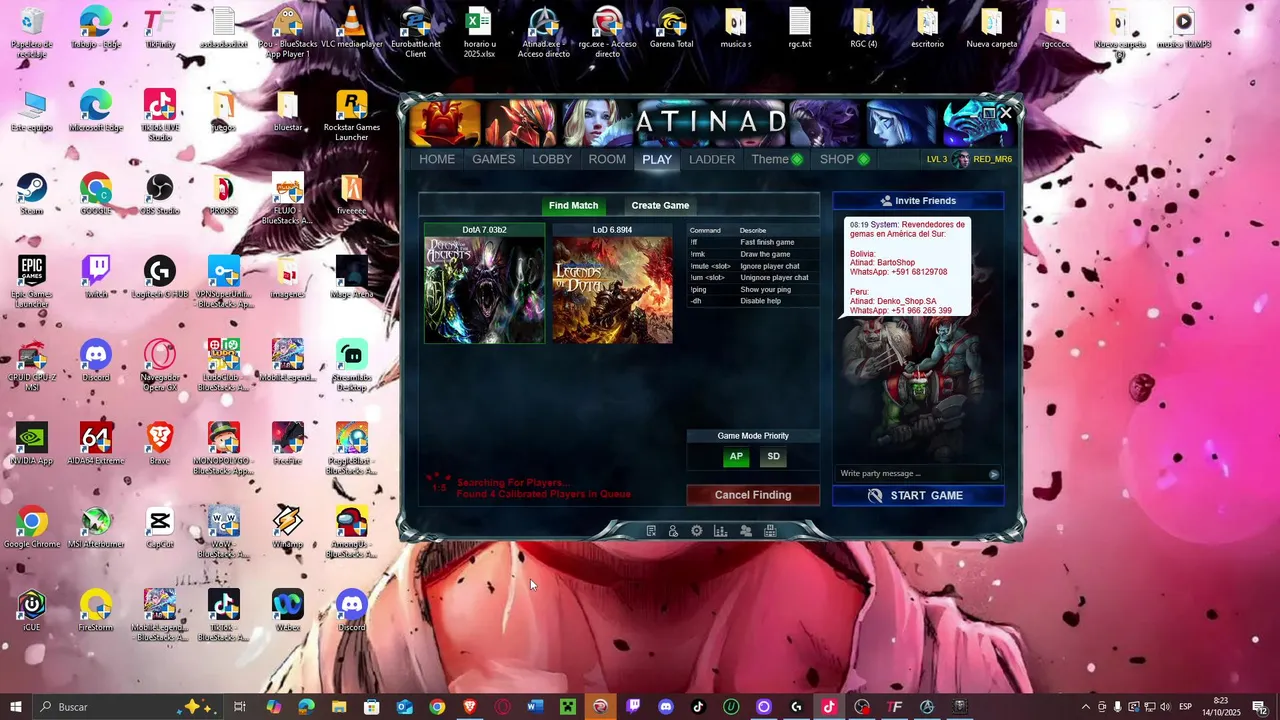Open the SHOP menu

[837, 159]
